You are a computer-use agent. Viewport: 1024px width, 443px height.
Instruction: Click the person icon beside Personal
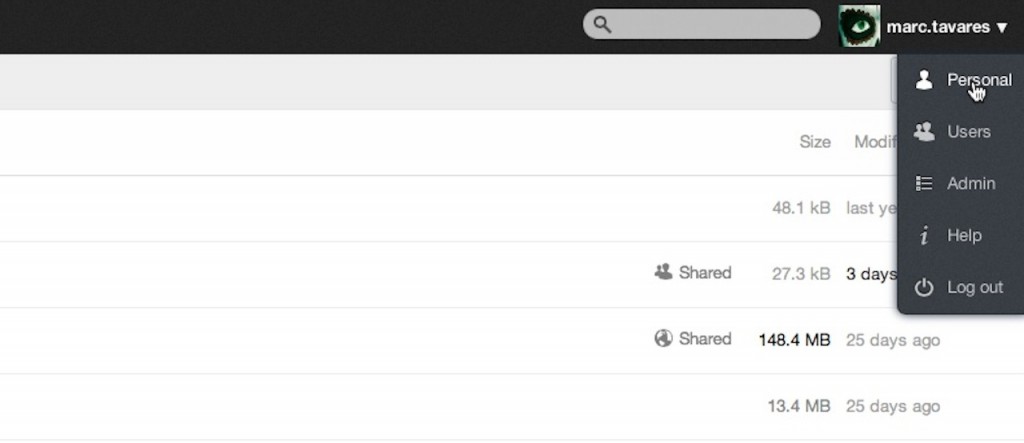pyautogui.click(x=924, y=80)
